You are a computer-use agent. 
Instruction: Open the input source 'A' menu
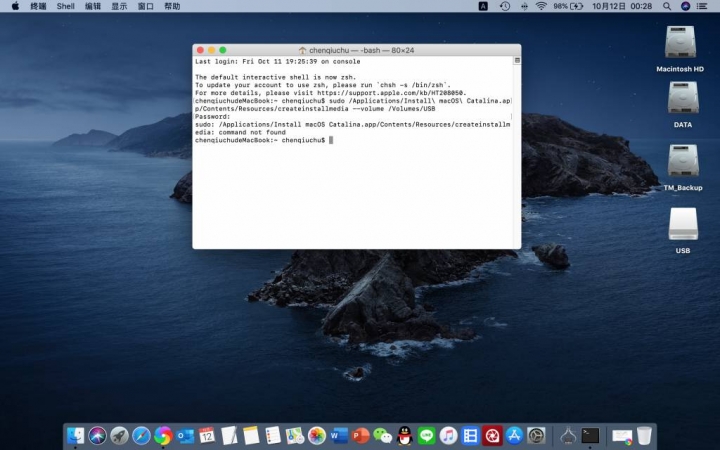(483, 6)
